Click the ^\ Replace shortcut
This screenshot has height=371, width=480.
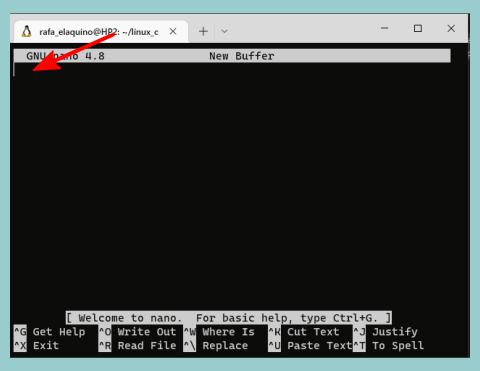(x=216, y=345)
